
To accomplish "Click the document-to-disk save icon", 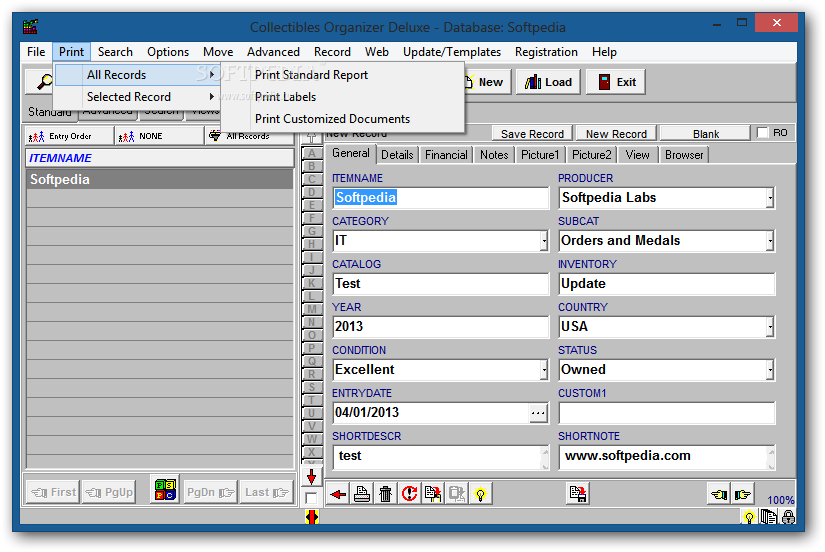I will tap(578, 494).
